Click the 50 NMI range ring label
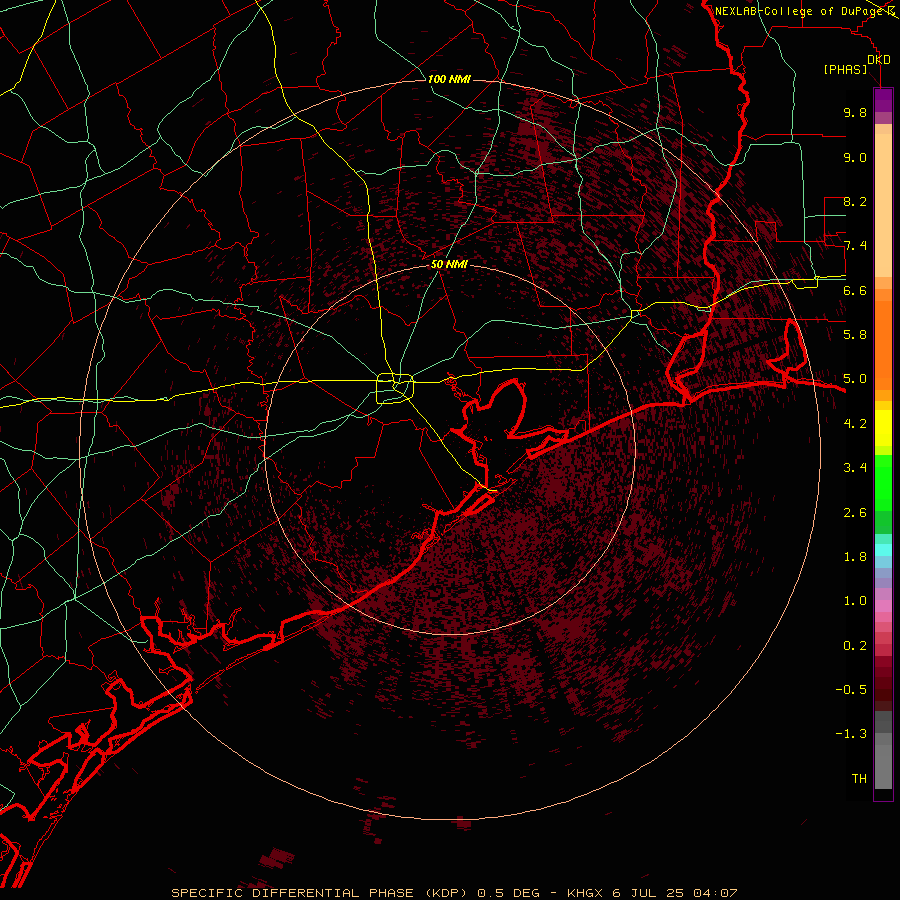This screenshot has width=900, height=900. click(449, 264)
